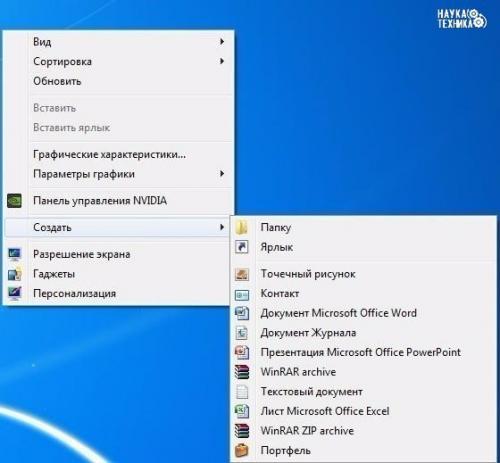Create Документ Microsoft Office Word
500x463 pixels.
click(x=363, y=313)
